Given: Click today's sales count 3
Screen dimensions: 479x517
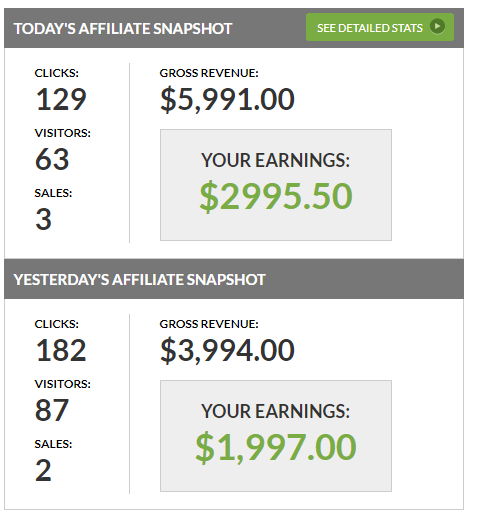Looking at the screenshot, I should pos(43,219).
